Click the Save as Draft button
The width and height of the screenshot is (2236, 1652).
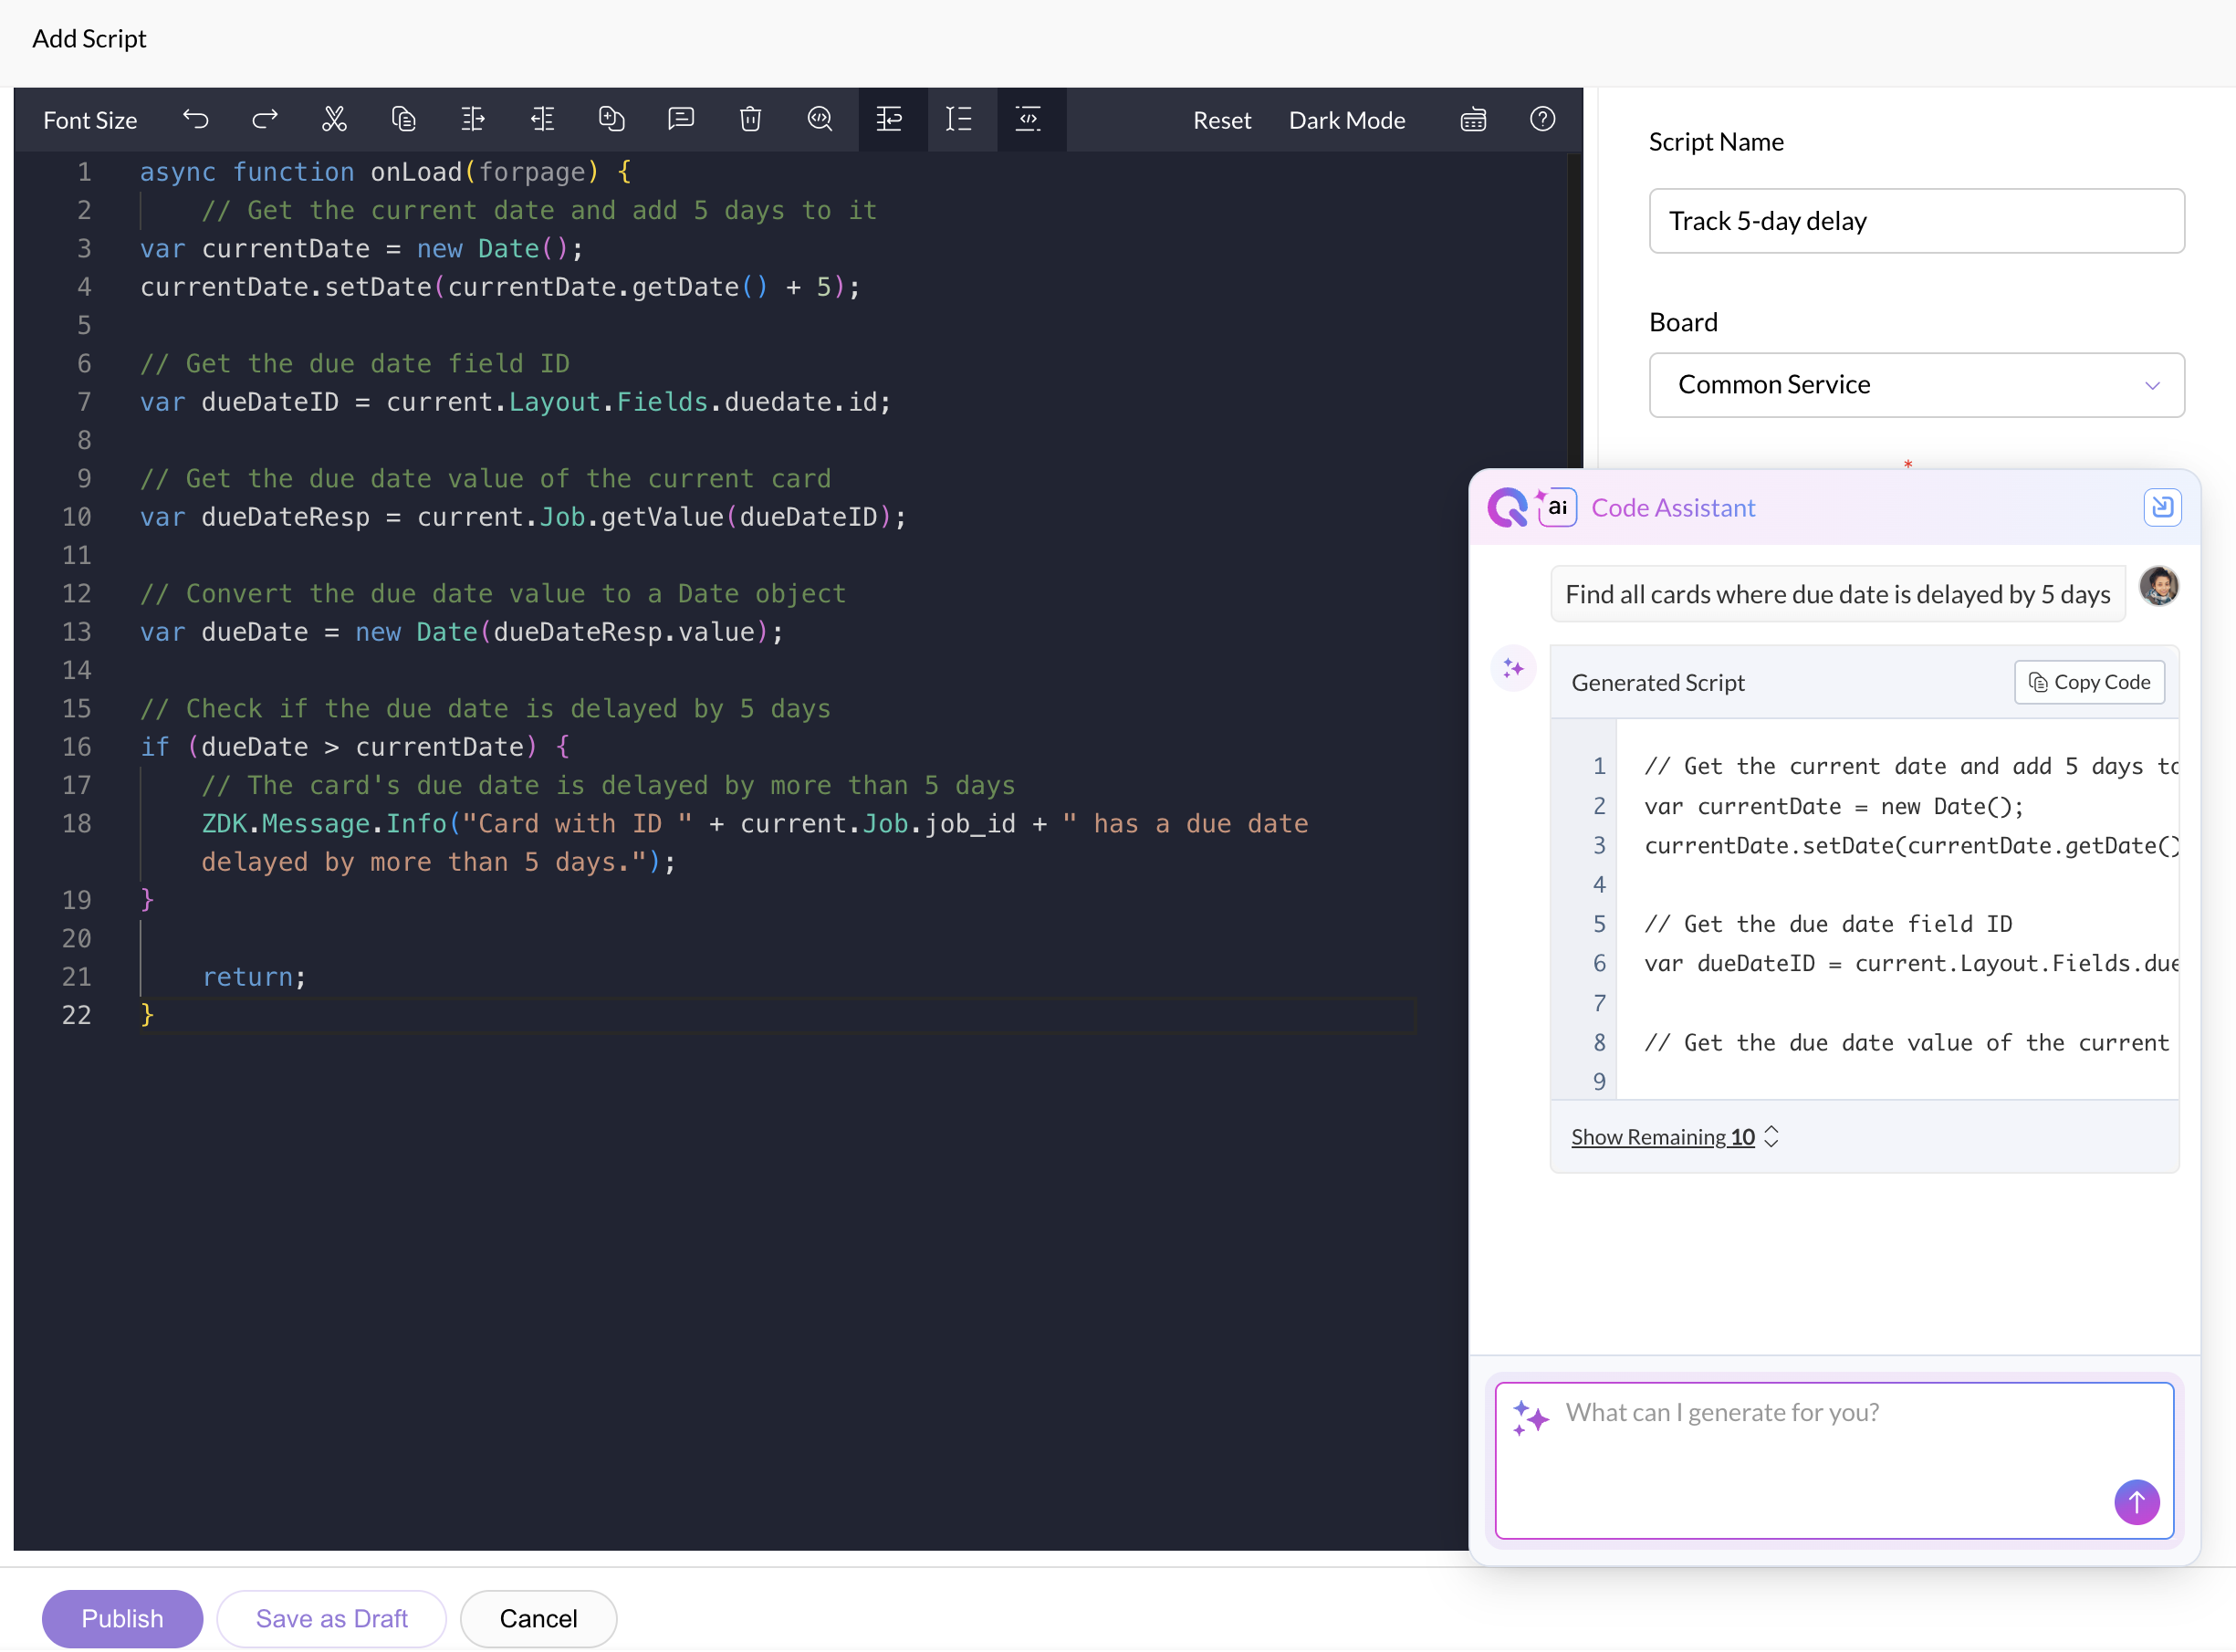[331, 1618]
